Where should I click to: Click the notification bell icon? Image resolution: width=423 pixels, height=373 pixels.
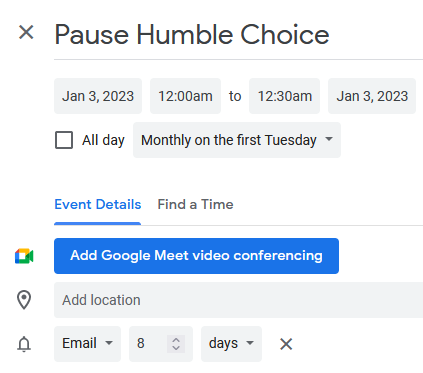(x=24, y=344)
